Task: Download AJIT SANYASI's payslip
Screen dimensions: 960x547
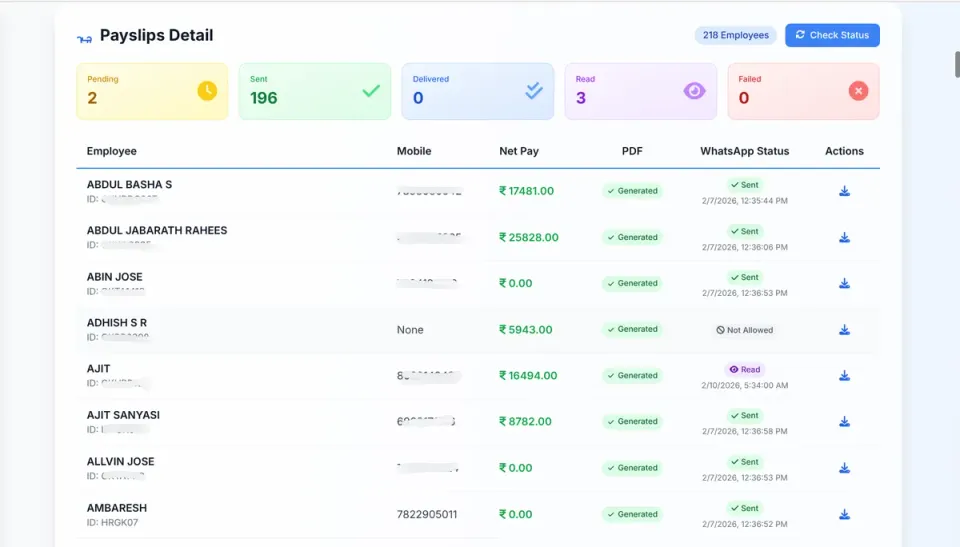Action: click(844, 421)
